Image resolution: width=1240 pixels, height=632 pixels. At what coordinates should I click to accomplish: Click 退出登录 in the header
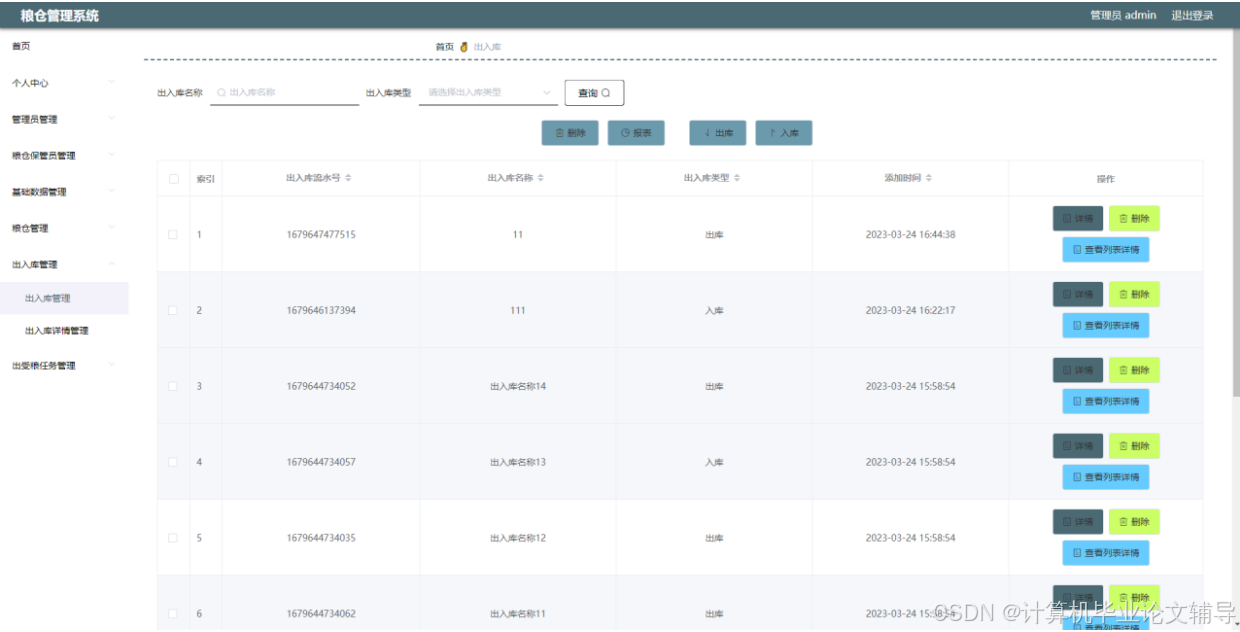[x=1192, y=15]
